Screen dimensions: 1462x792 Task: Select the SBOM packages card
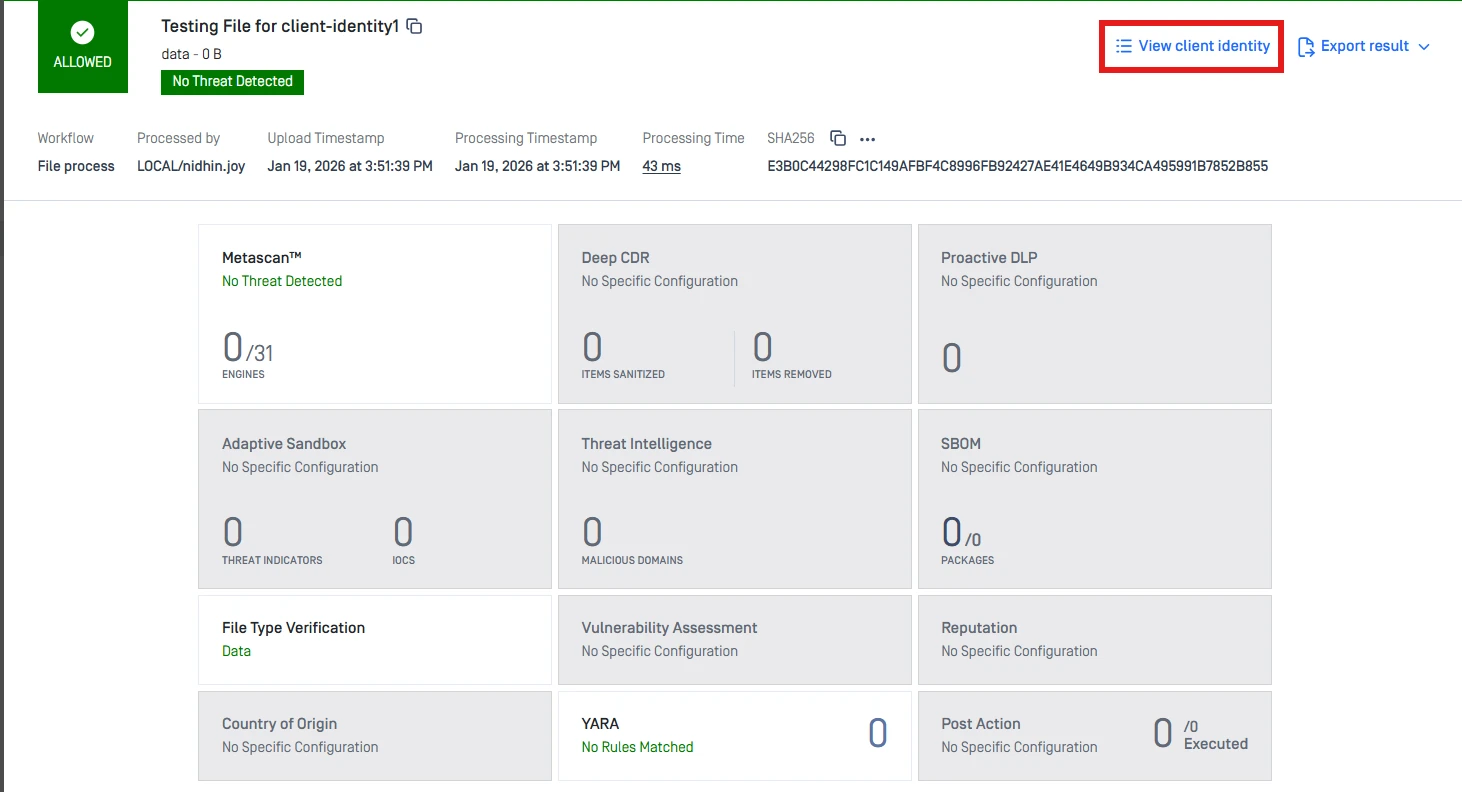click(x=1094, y=498)
